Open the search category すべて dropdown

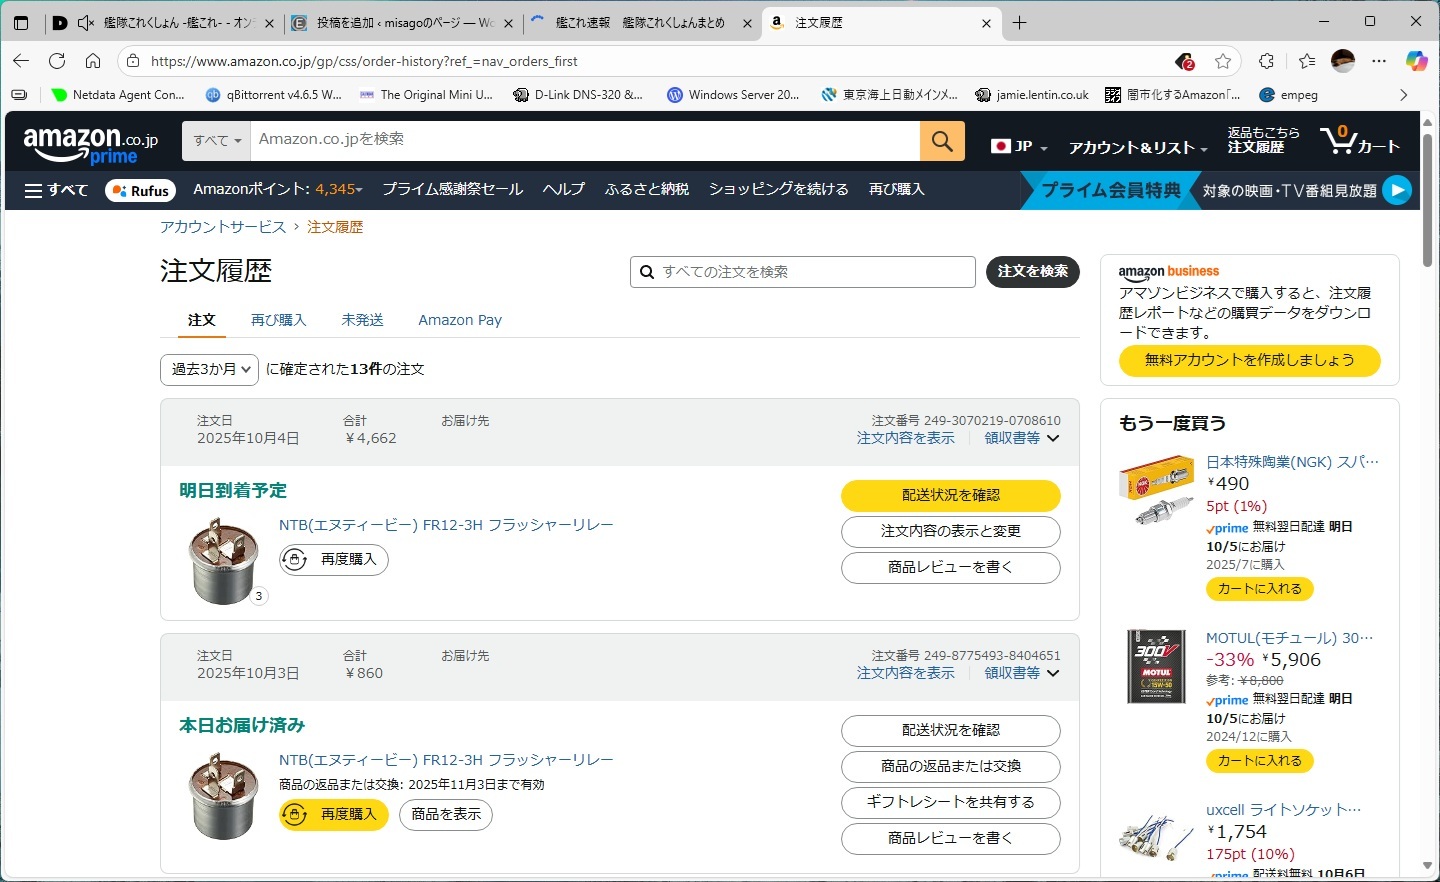tap(217, 141)
